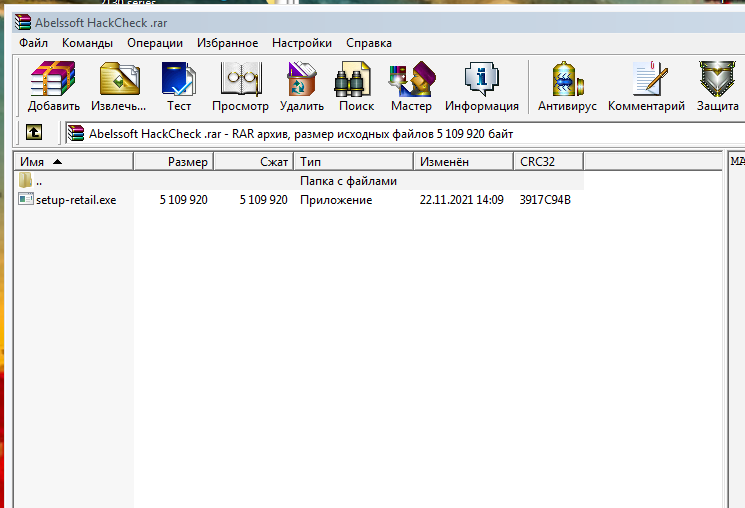Go up one folder level arrow button
745x508 pixels.
pyautogui.click(x=34, y=132)
